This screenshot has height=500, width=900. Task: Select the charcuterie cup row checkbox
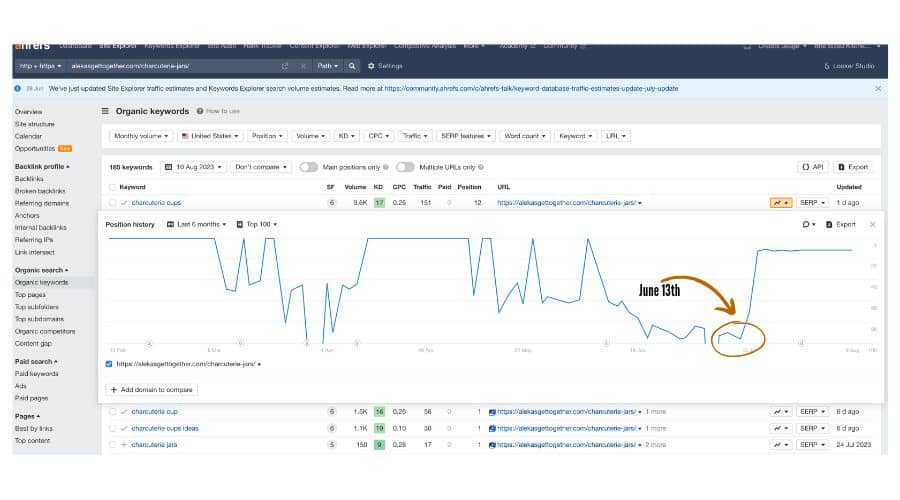click(112, 412)
